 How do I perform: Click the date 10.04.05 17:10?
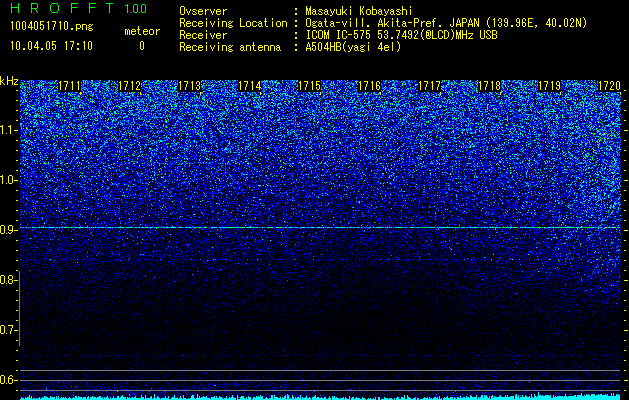point(51,46)
